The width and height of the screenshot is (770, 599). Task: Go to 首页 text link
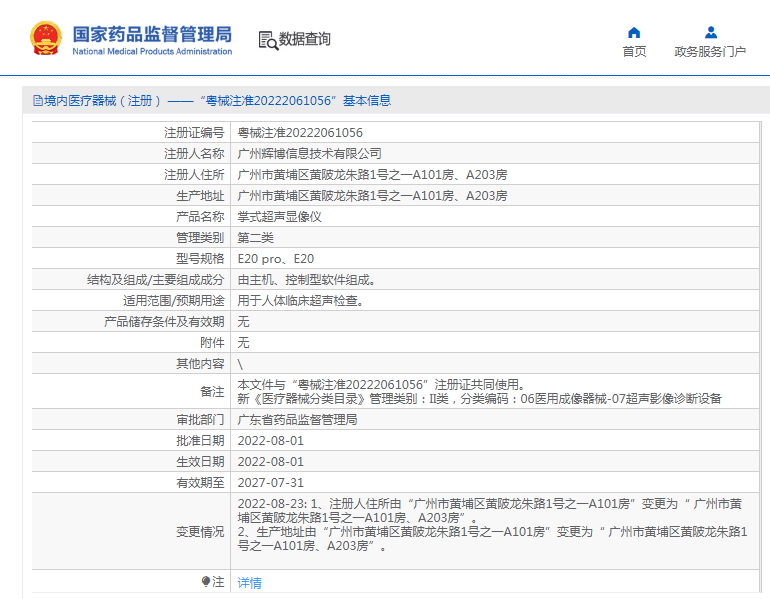point(634,52)
